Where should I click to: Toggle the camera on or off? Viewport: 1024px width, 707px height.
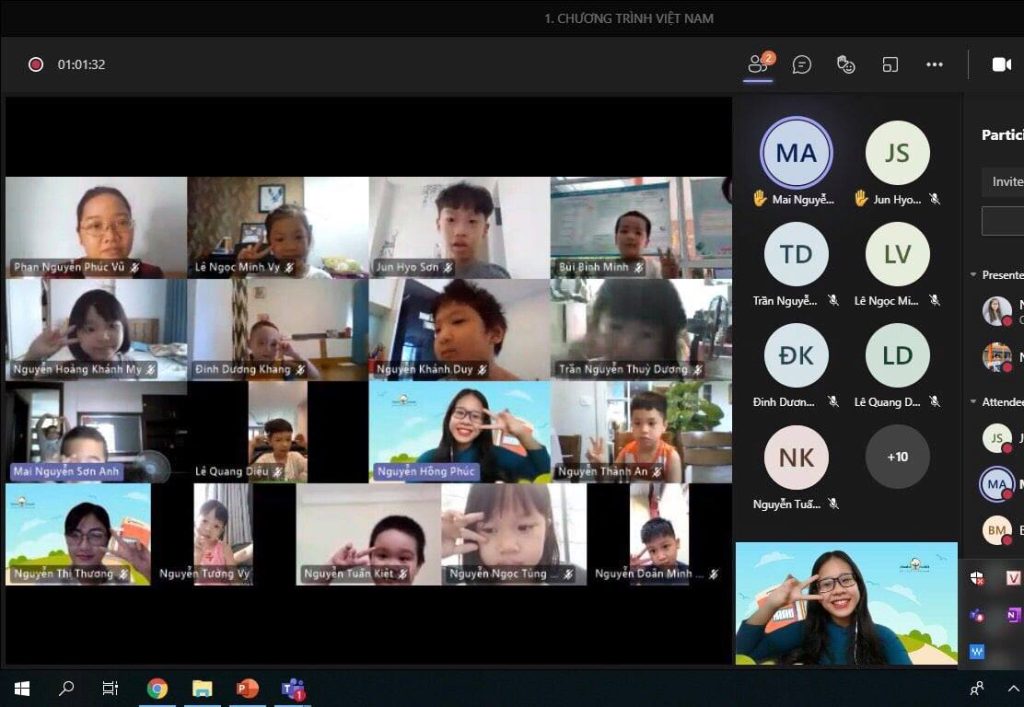point(1001,64)
